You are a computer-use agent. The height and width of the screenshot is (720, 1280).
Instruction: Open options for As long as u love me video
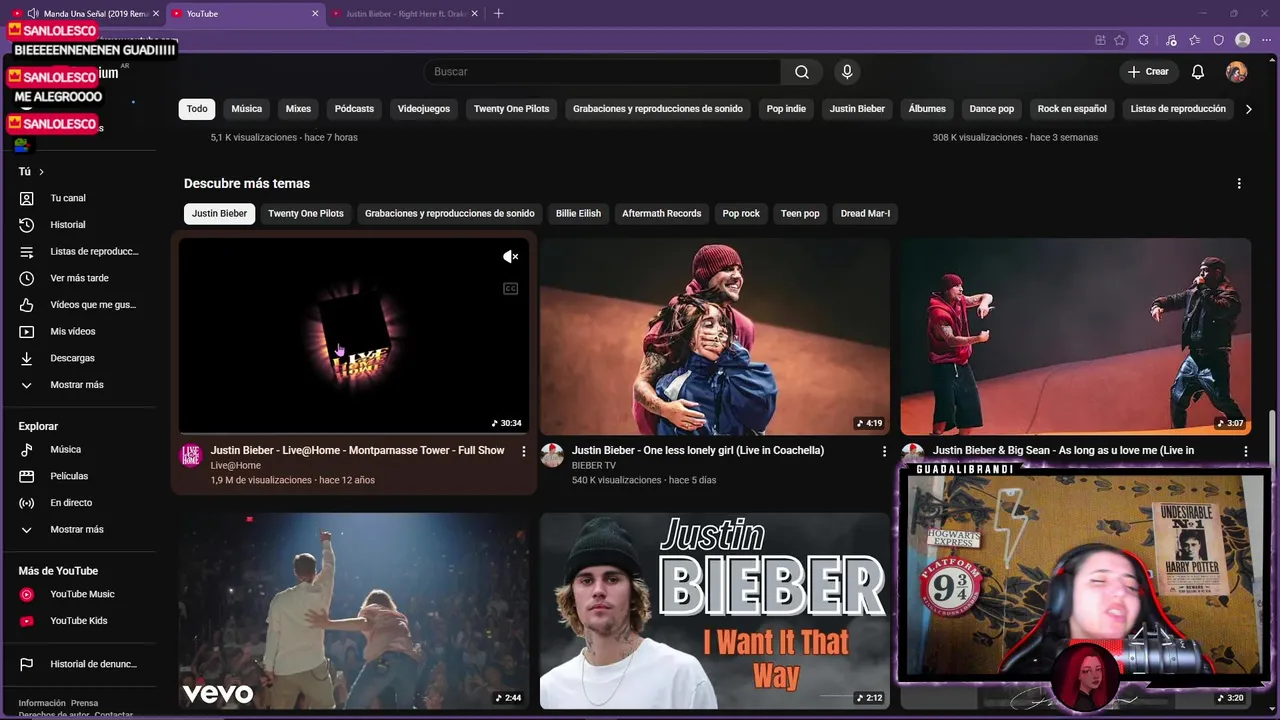click(x=1246, y=452)
